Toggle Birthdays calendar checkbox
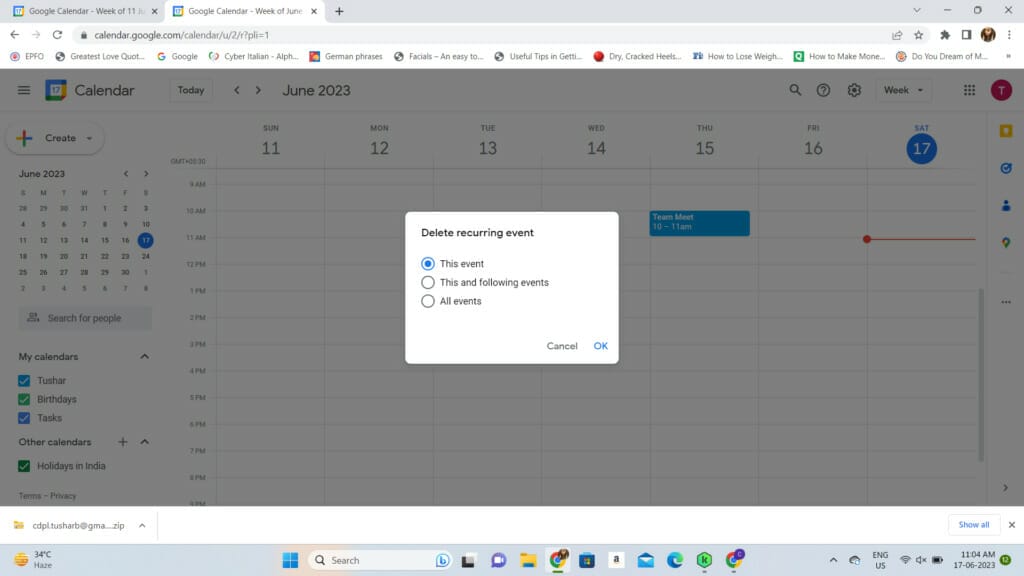The image size is (1024, 576). (24, 399)
